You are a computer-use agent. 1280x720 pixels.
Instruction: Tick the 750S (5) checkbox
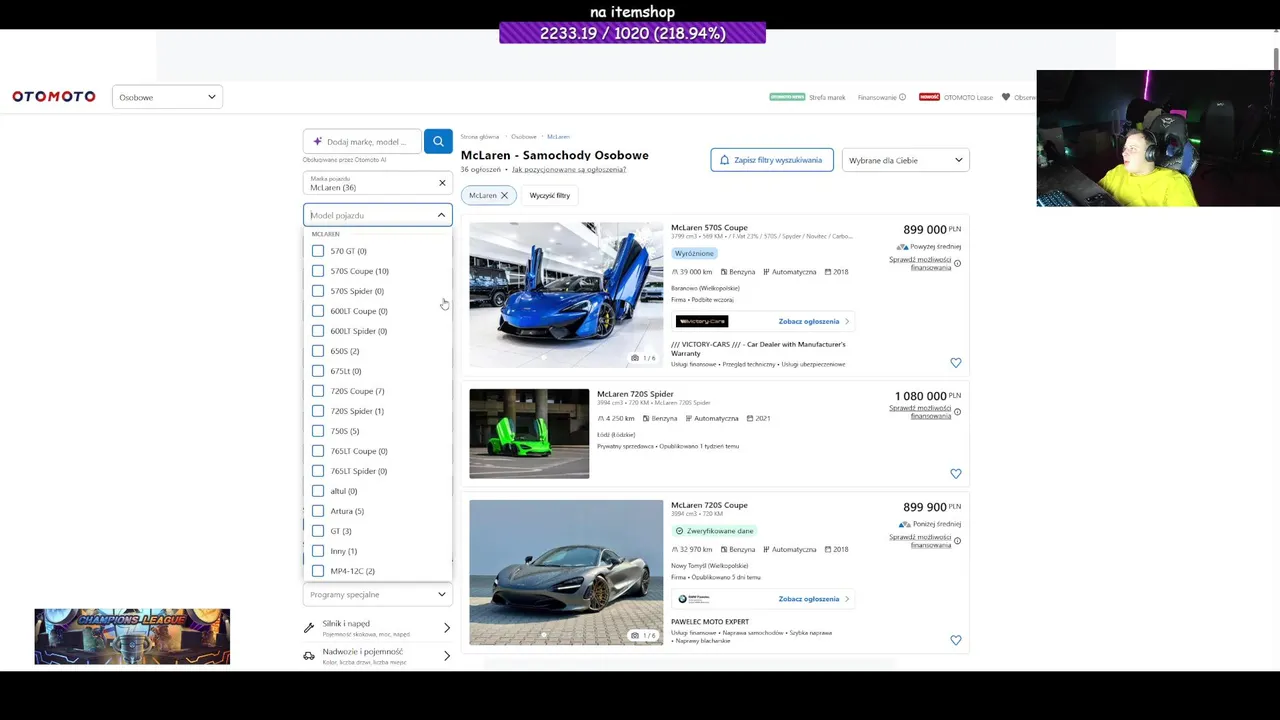318,431
